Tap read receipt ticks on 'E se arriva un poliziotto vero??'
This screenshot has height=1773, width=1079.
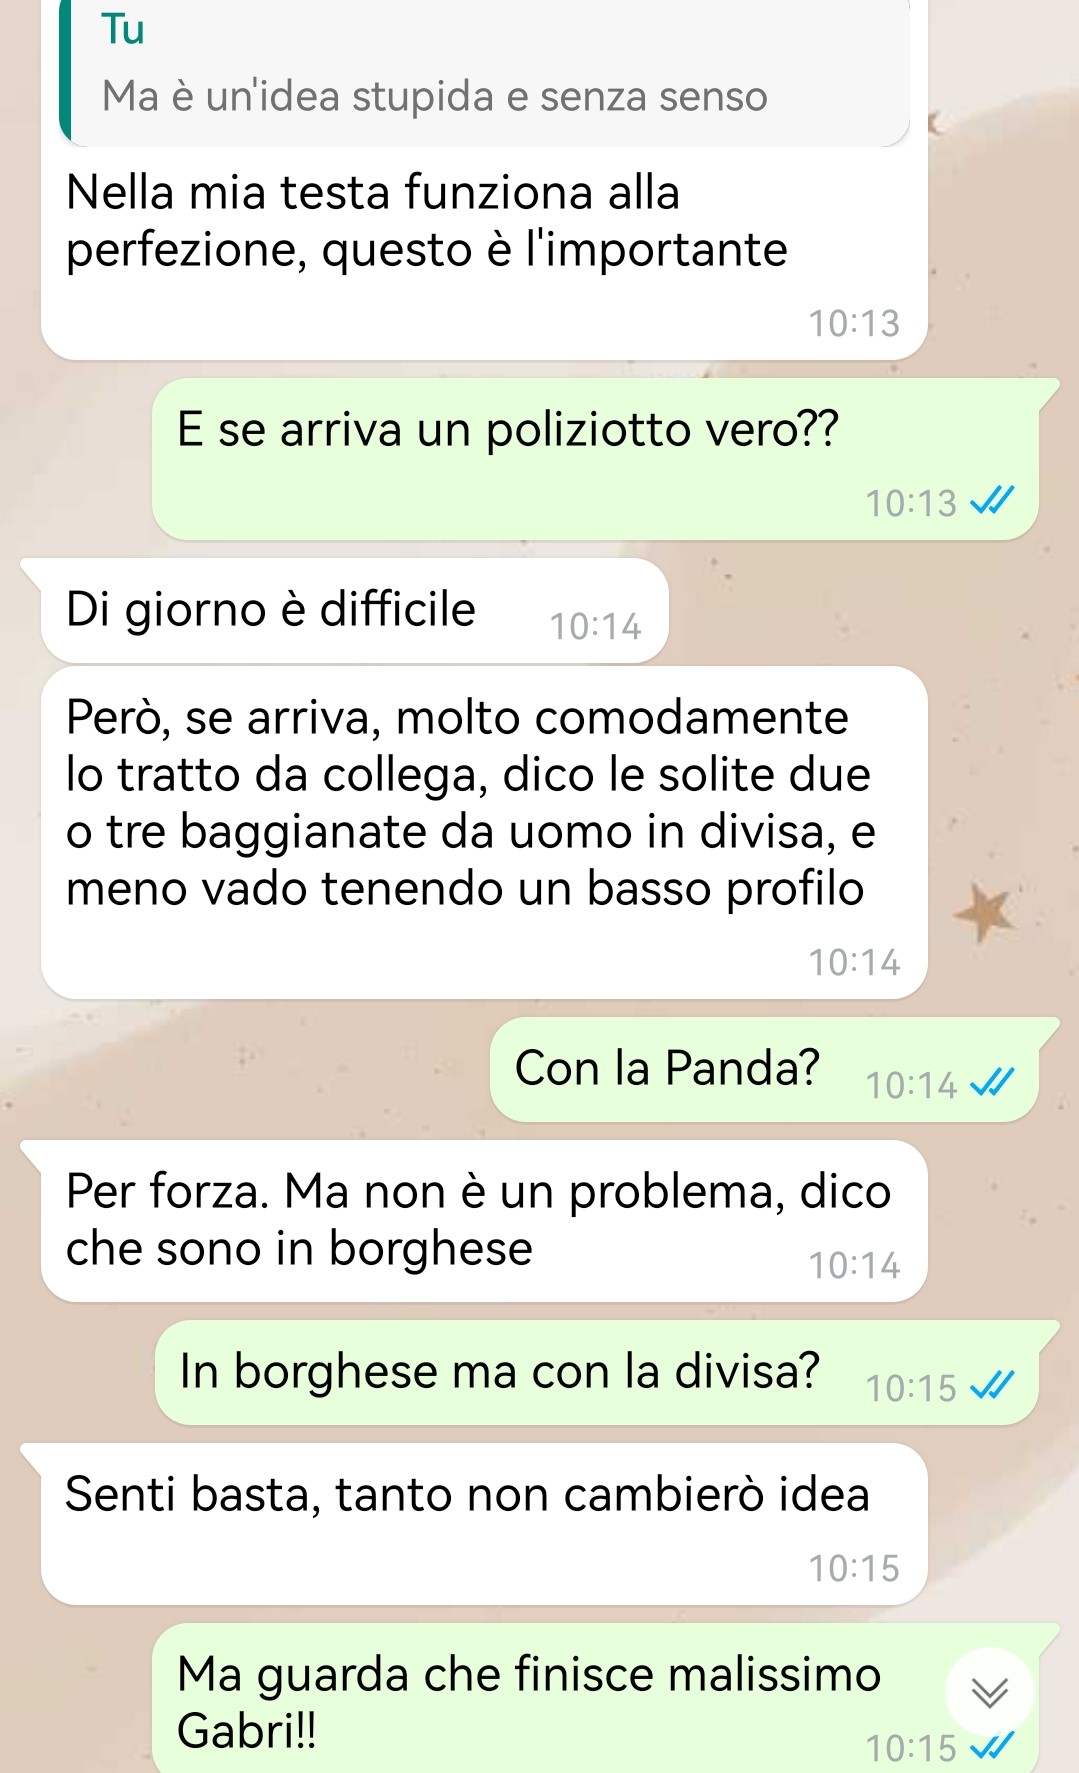(x=993, y=501)
